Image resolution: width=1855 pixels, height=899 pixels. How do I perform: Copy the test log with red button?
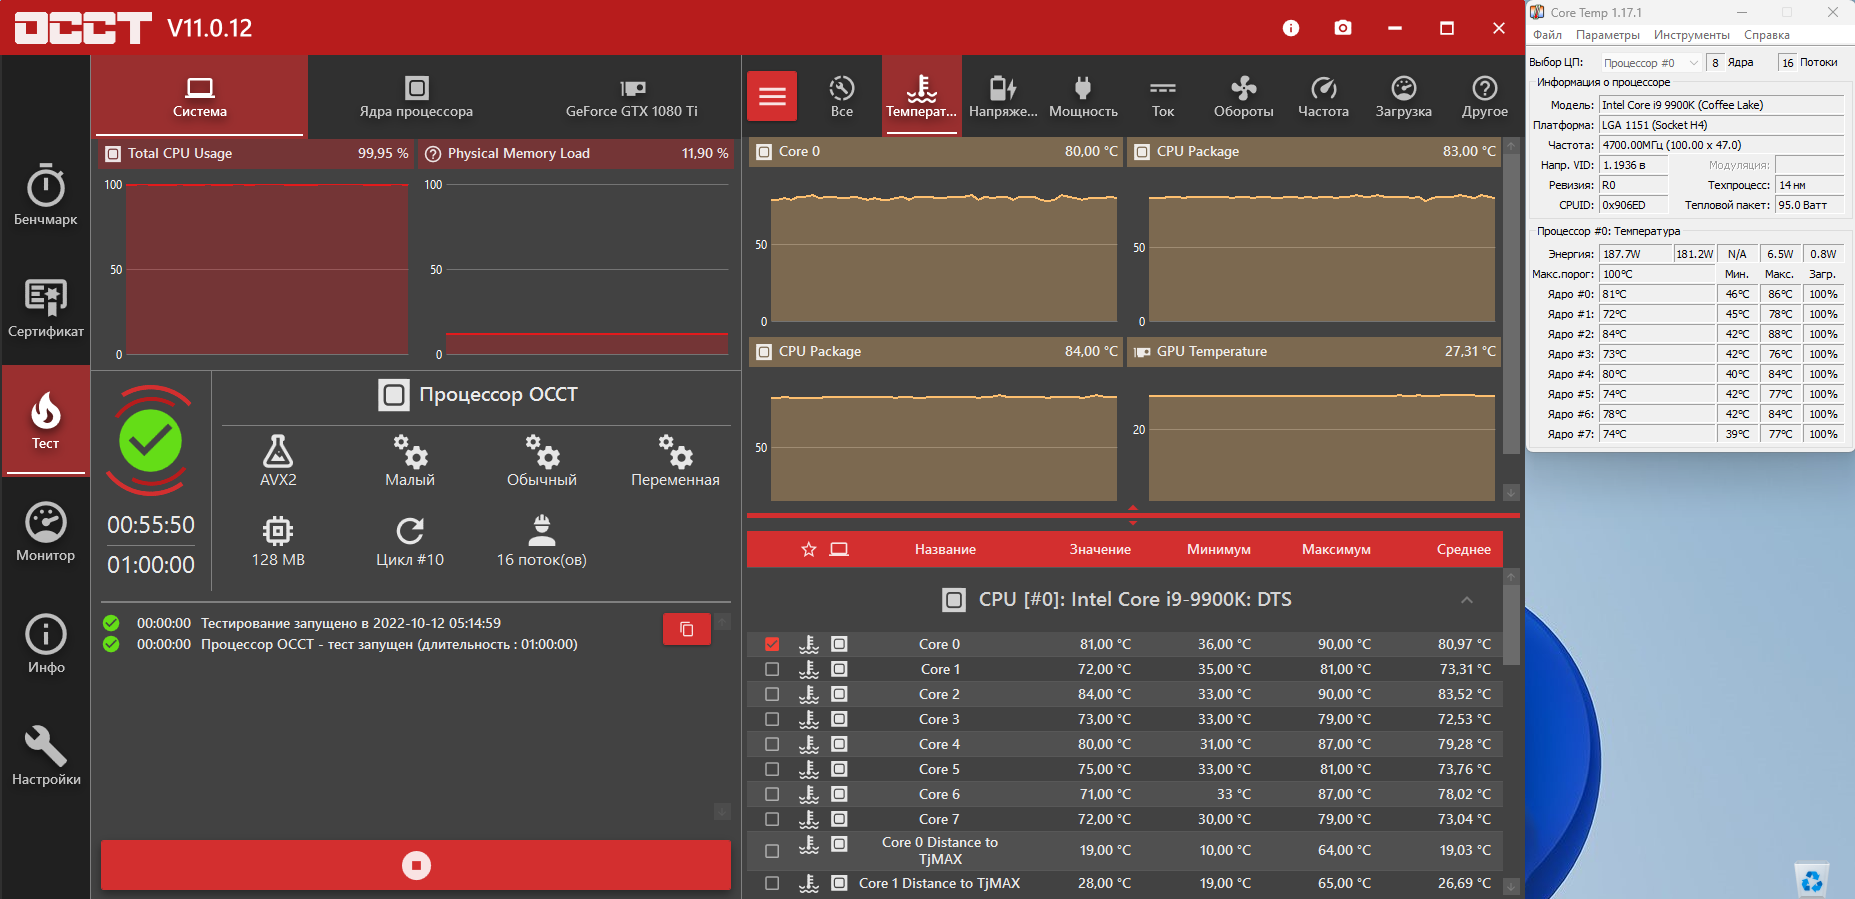686,629
